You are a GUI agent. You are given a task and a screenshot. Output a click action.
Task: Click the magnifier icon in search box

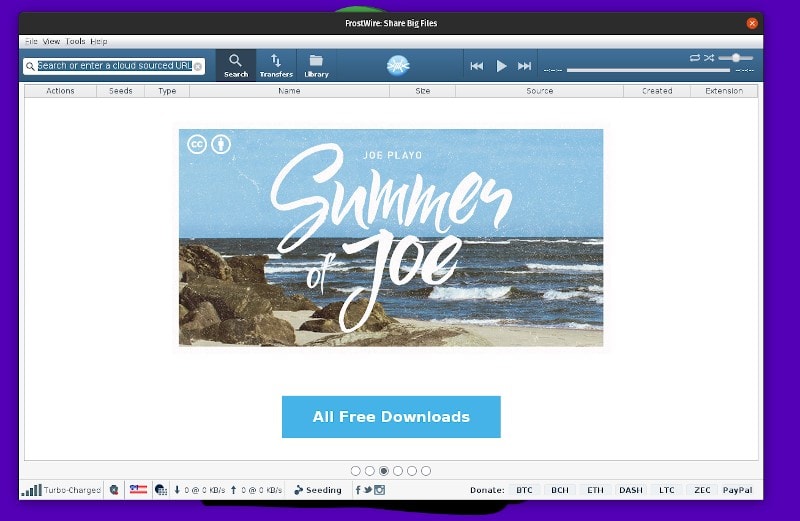[x=30, y=66]
